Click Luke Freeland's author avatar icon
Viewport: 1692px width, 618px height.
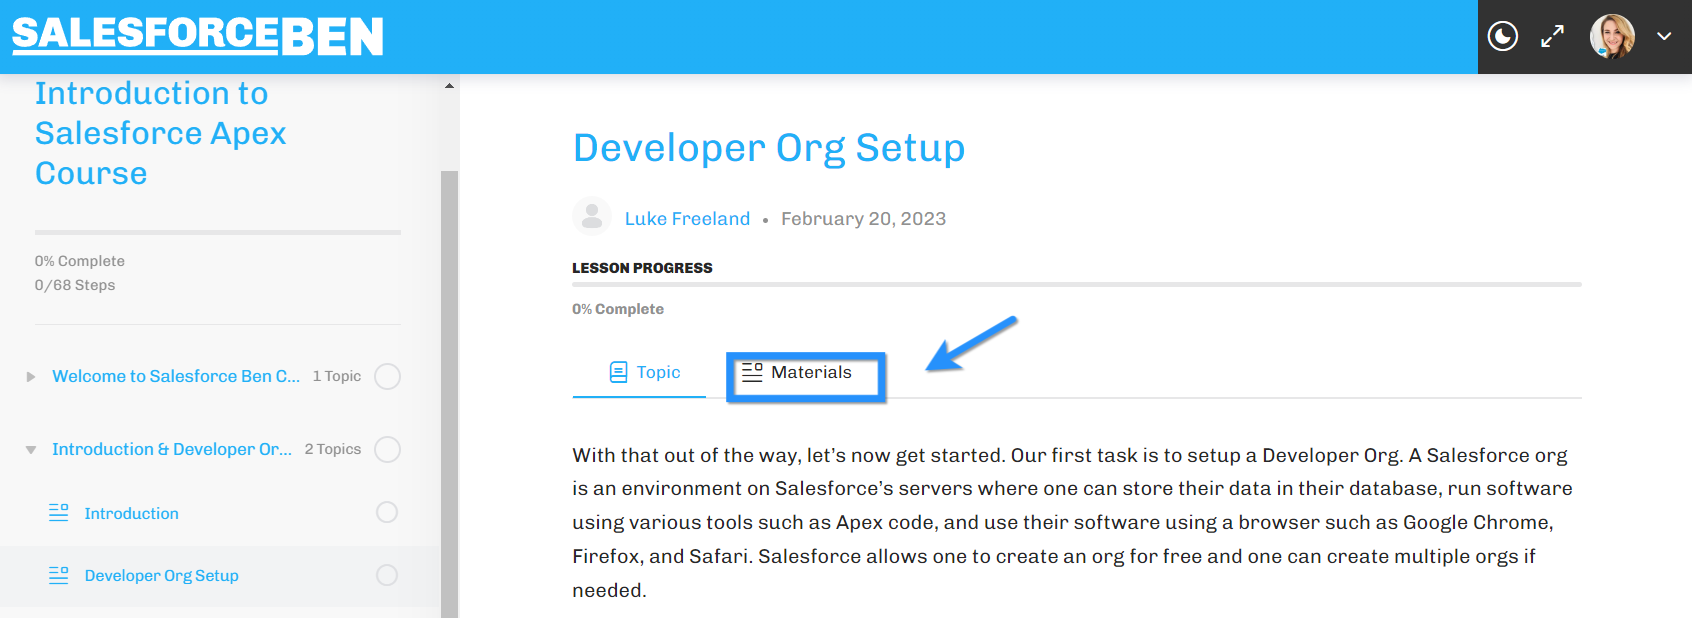(592, 217)
